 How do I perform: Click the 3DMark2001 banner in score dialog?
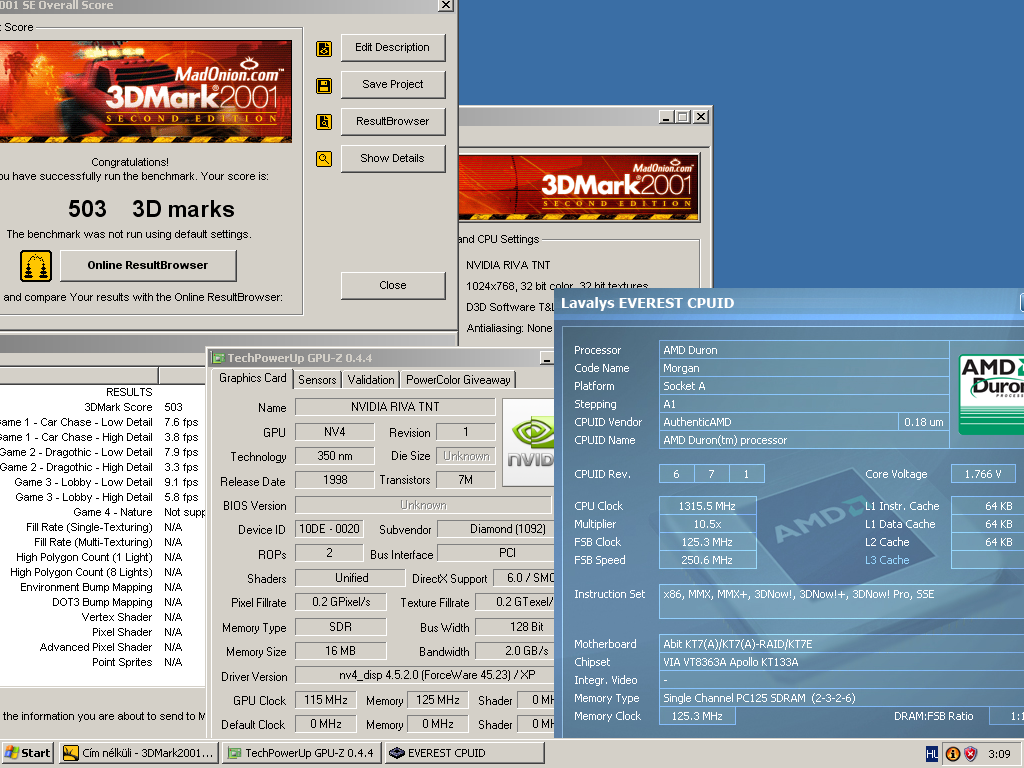[146, 91]
